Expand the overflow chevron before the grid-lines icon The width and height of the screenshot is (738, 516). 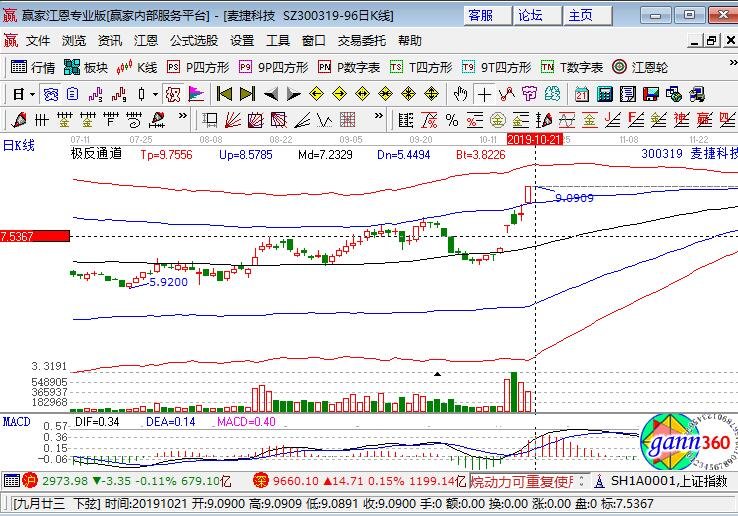tap(378, 115)
